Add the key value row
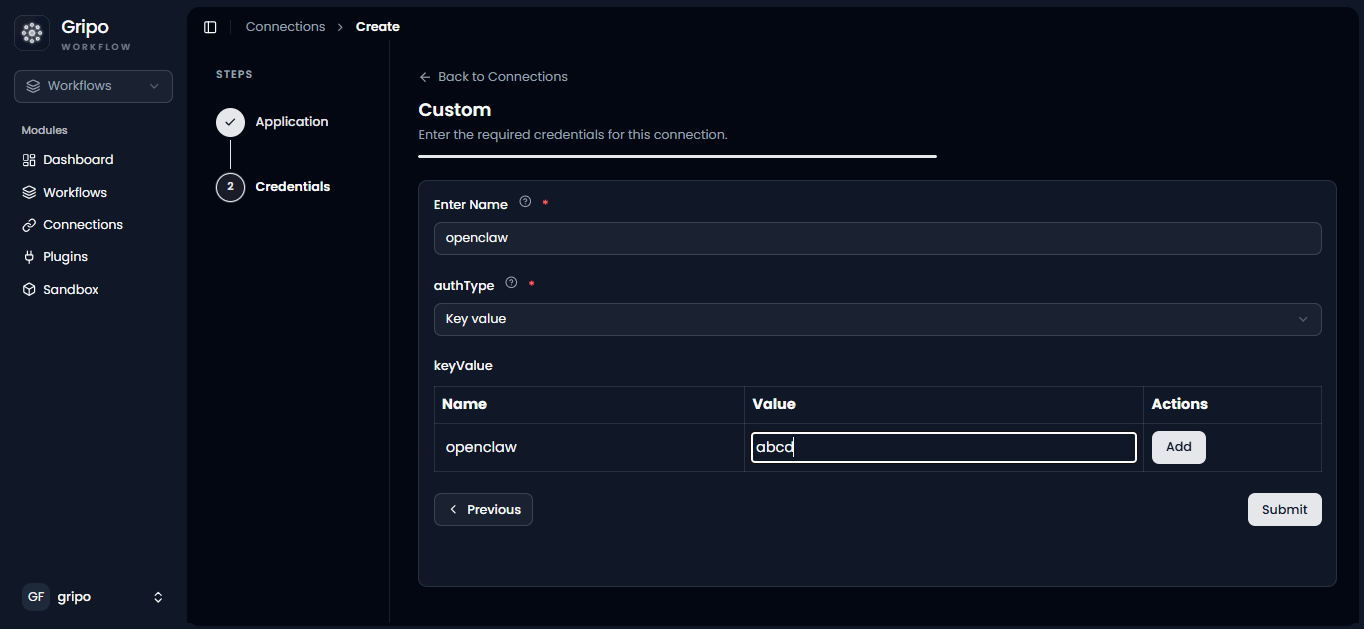The height and width of the screenshot is (629, 1364). (x=1178, y=447)
